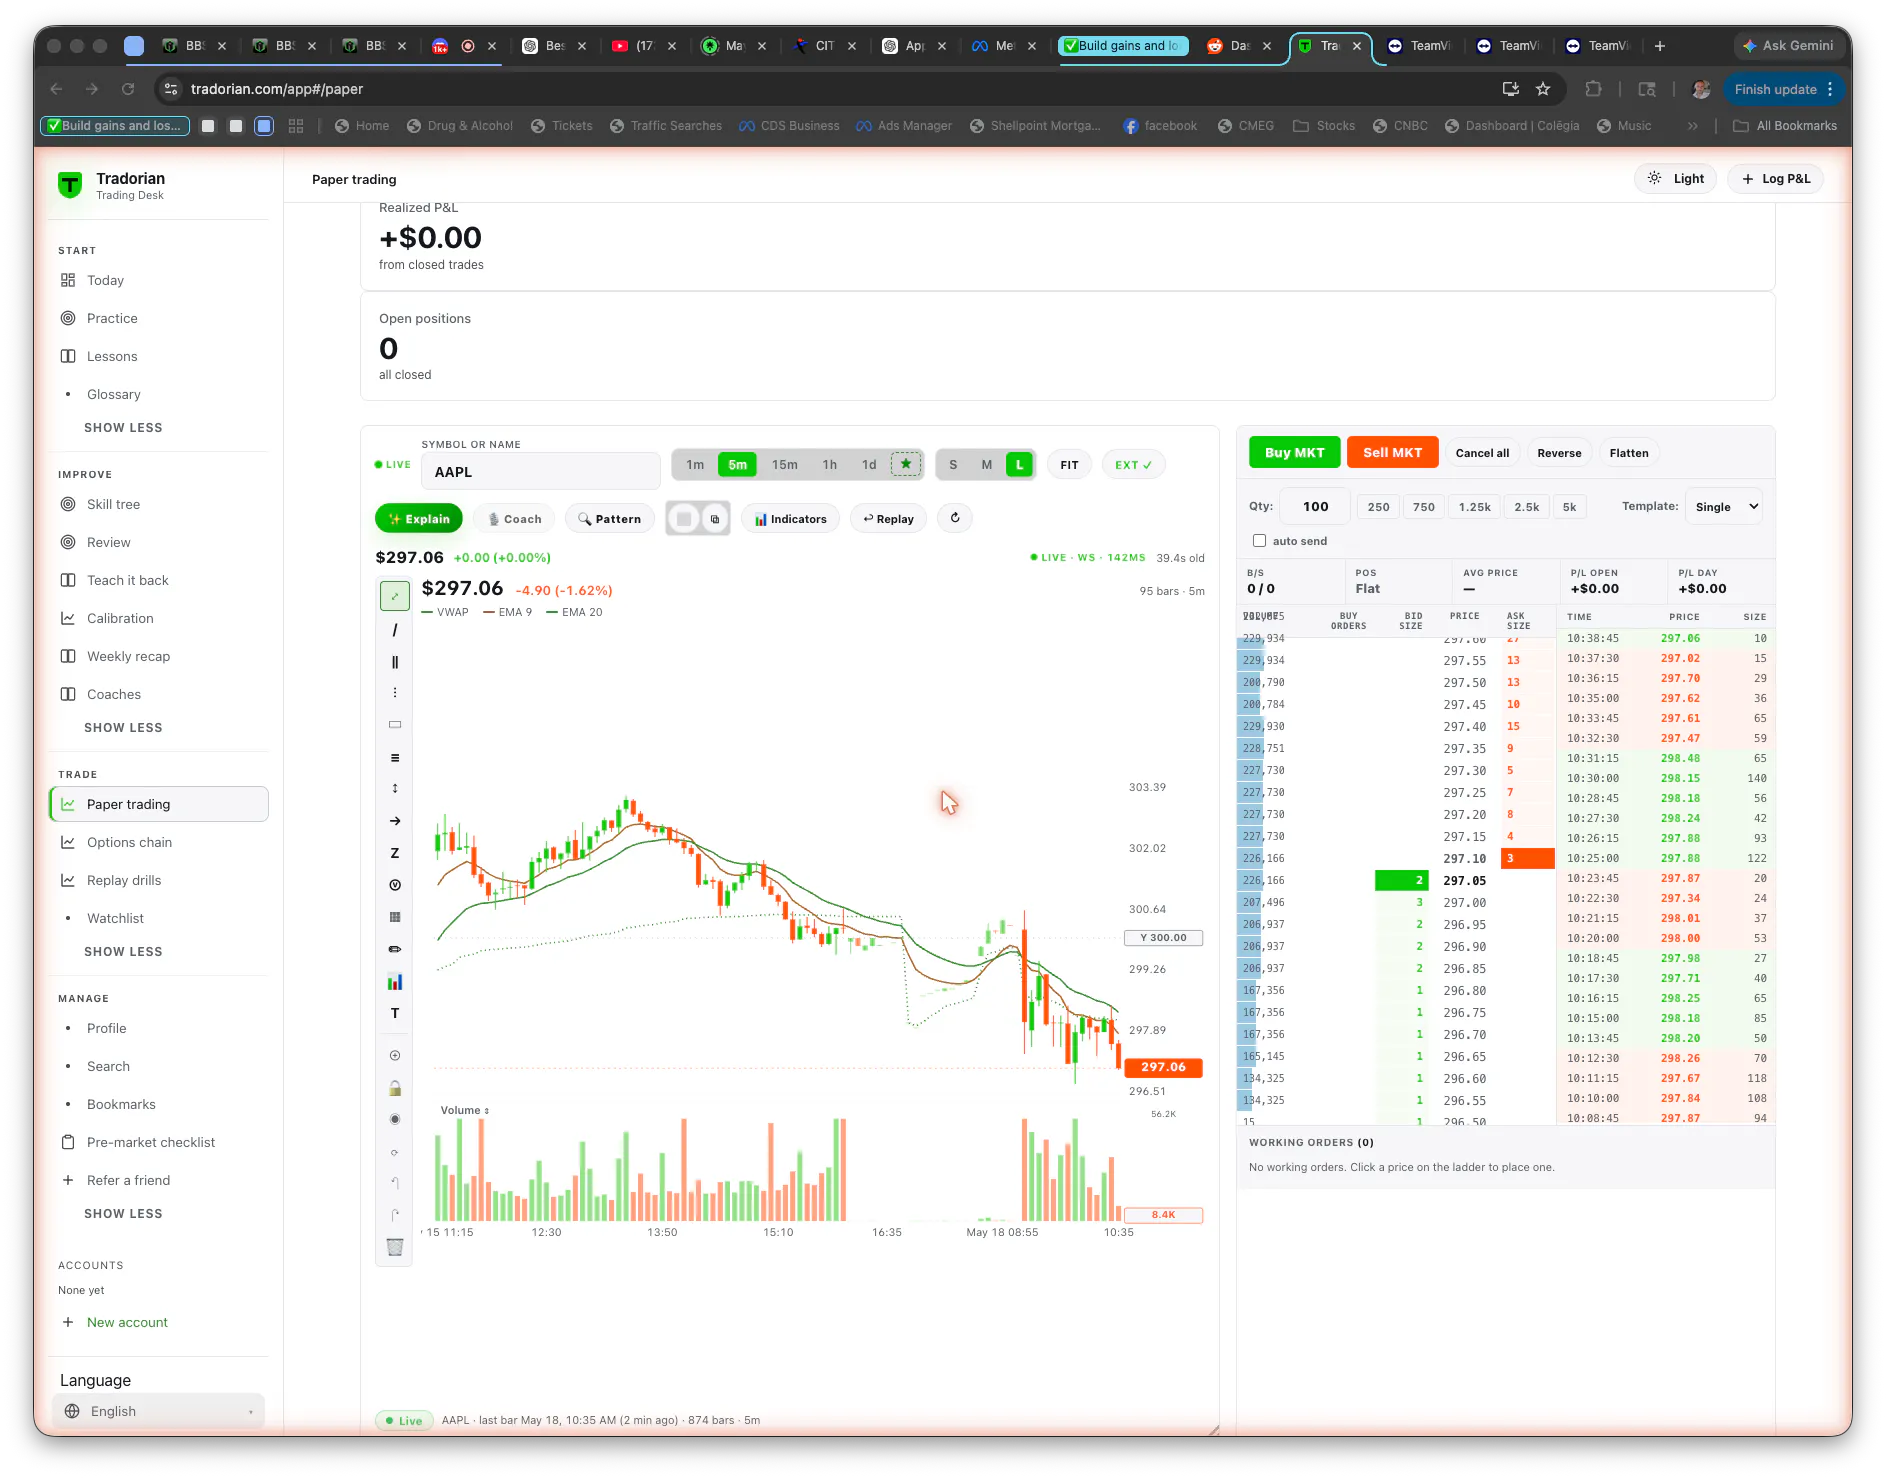
Task: Select the 15m timeframe
Action: [x=785, y=465]
